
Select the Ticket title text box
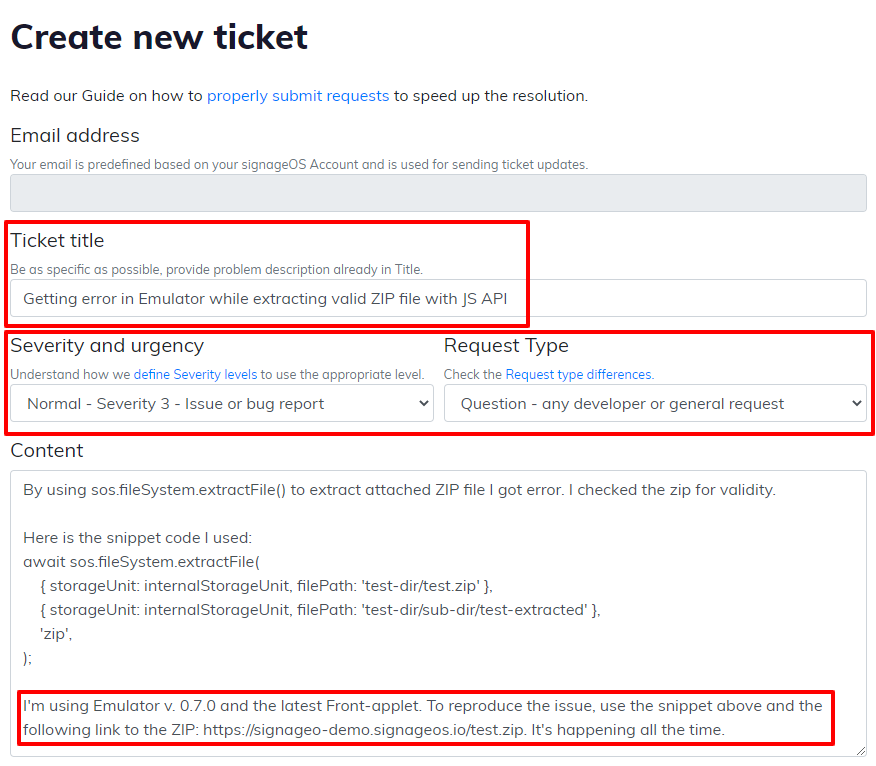pos(438,298)
